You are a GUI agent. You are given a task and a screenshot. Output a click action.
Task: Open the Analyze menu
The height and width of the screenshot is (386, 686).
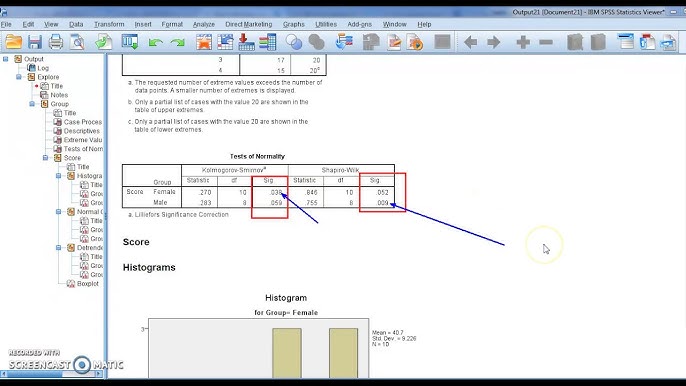tap(204, 25)
